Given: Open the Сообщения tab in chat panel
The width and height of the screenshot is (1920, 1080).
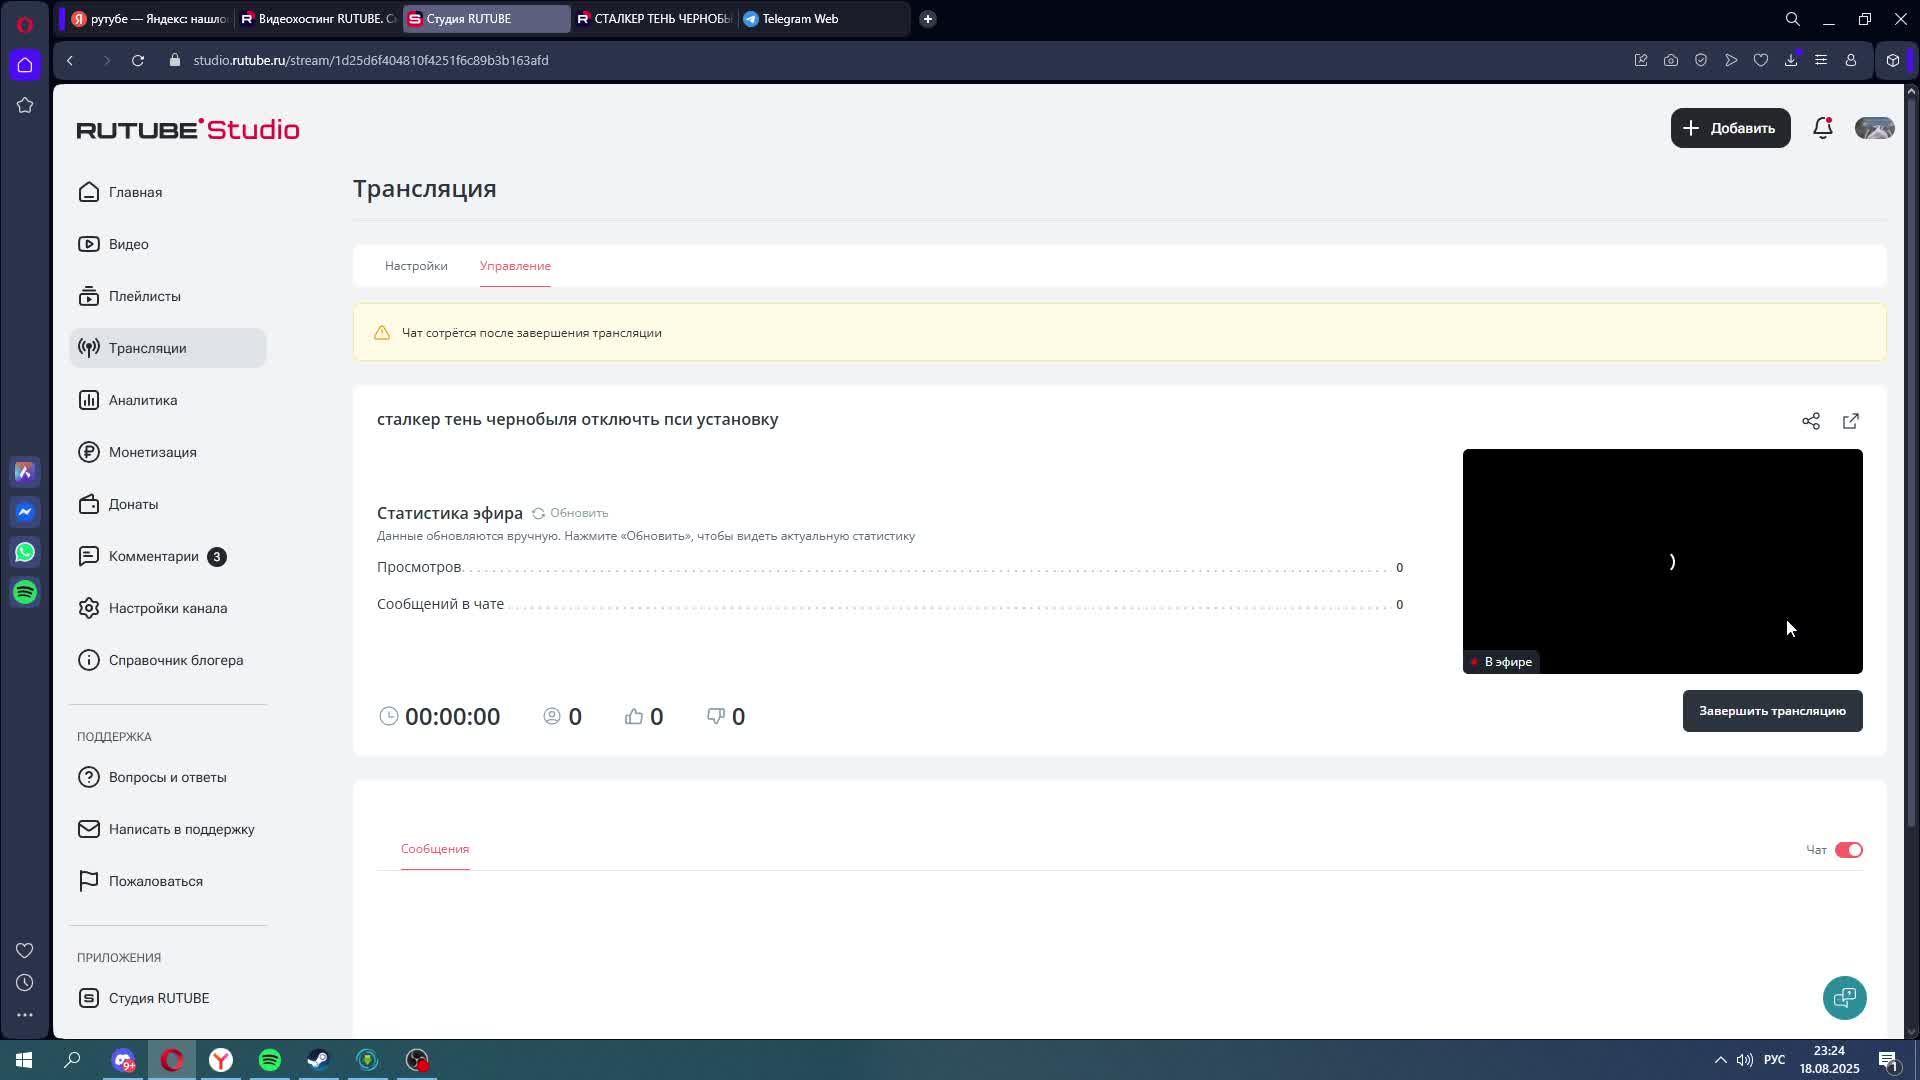Looking at the screenshot, I should (433, 848).
